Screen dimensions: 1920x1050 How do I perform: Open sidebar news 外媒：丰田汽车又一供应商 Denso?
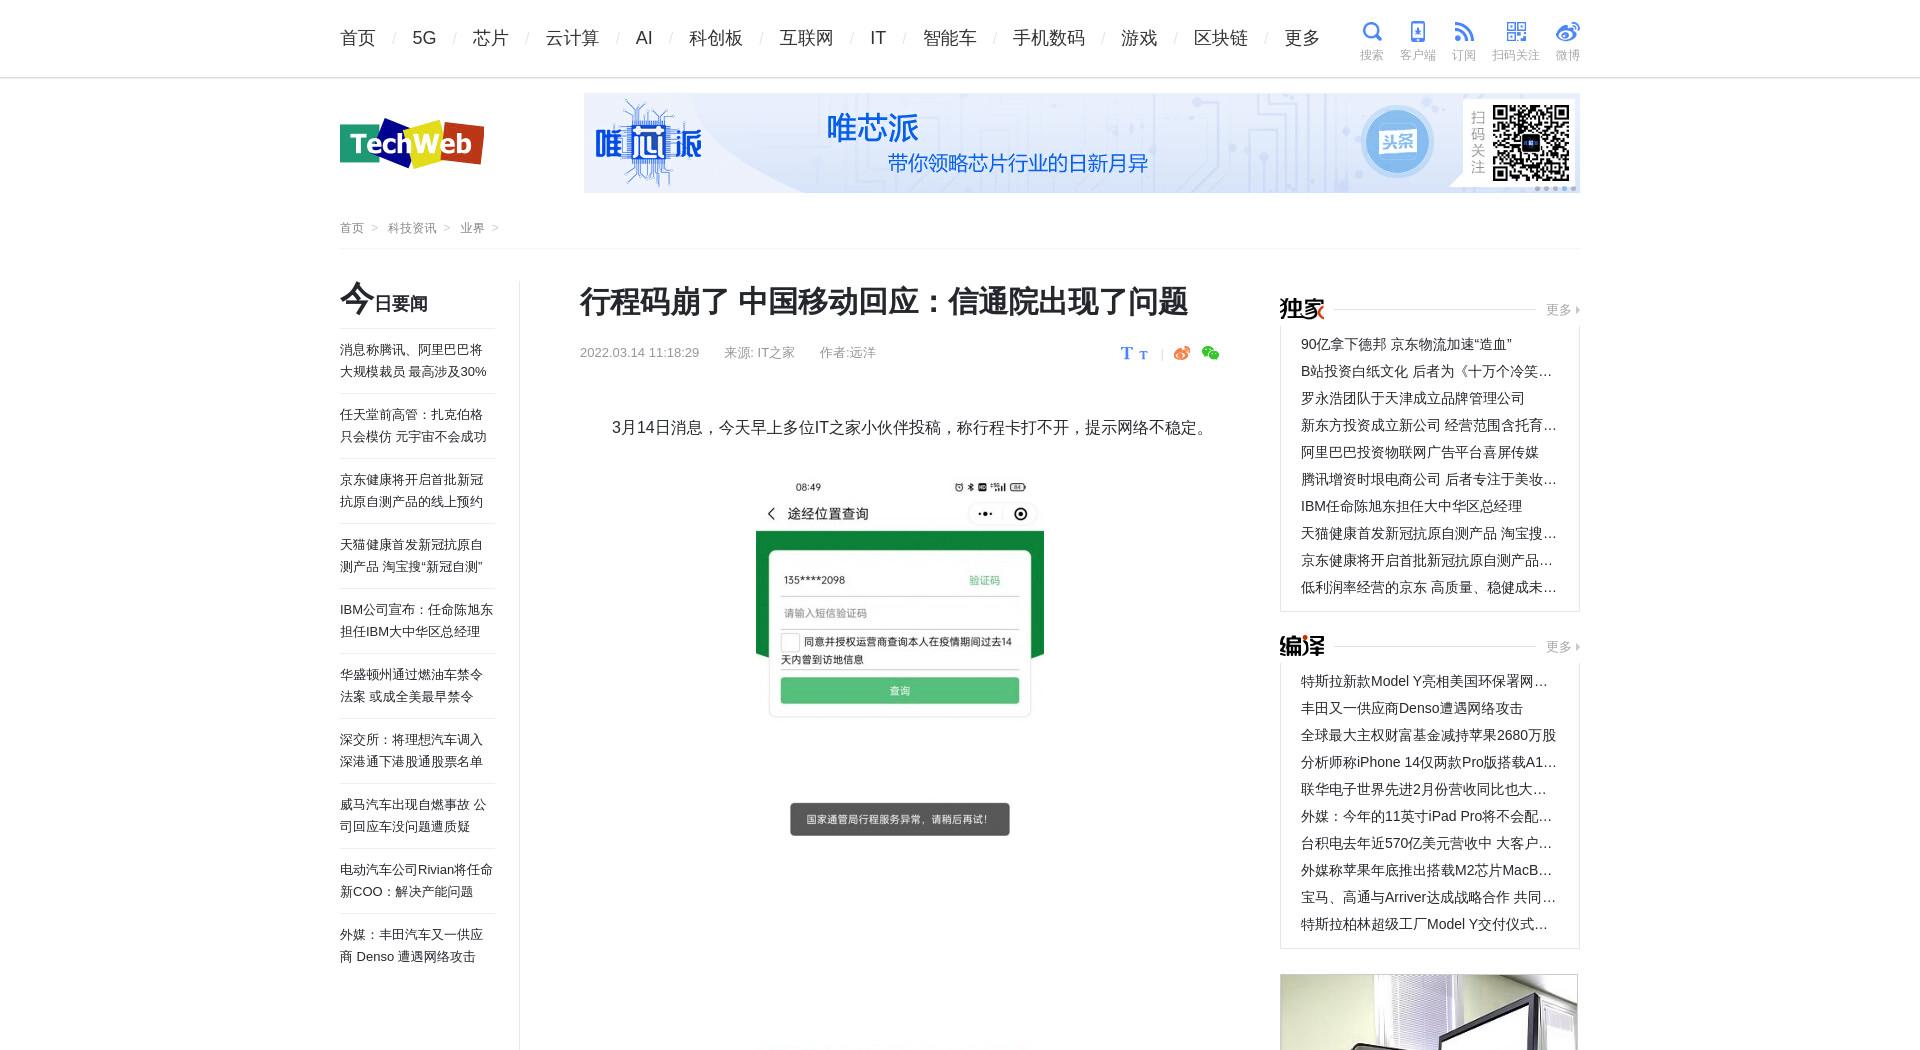click(411, 946)
